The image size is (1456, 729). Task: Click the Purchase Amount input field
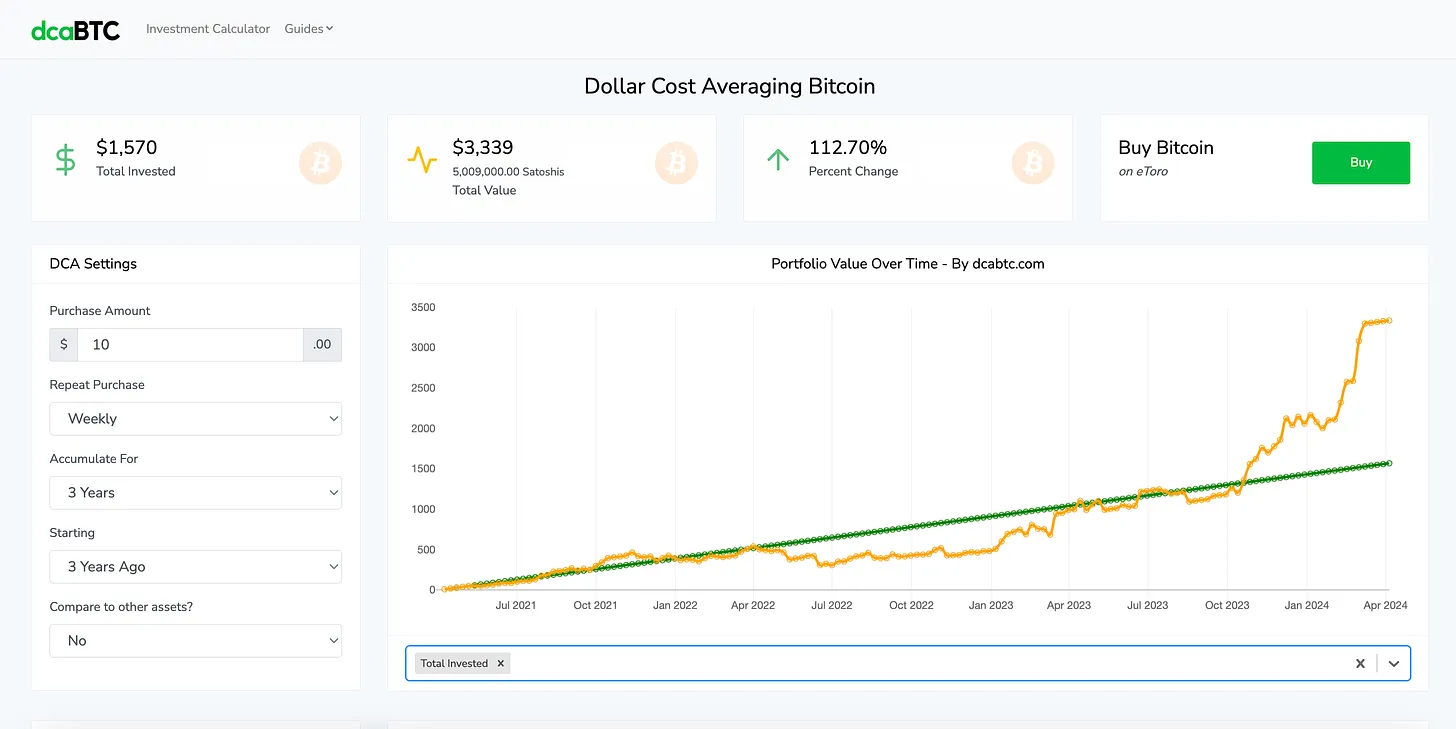pos(190,345)
